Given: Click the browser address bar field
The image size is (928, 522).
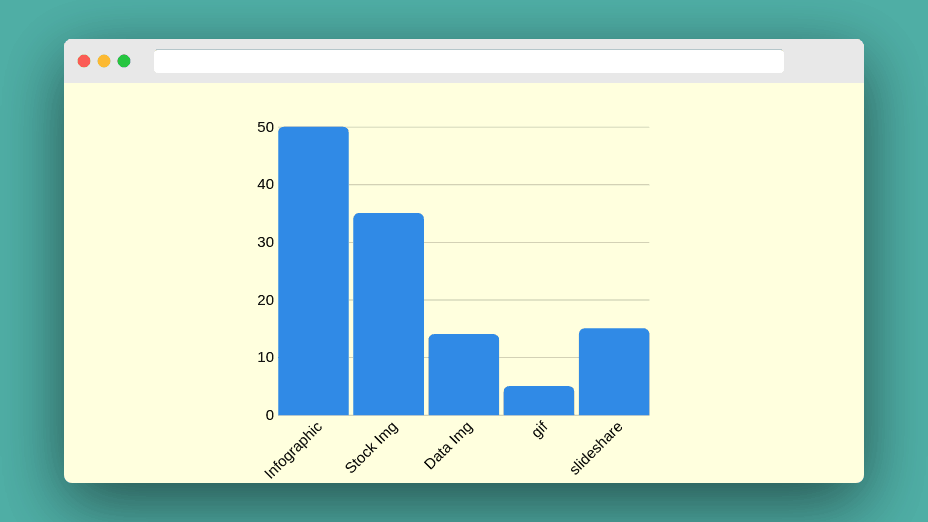Looking at the screenshot, I should pyautogui.click(x=469, y=62).
